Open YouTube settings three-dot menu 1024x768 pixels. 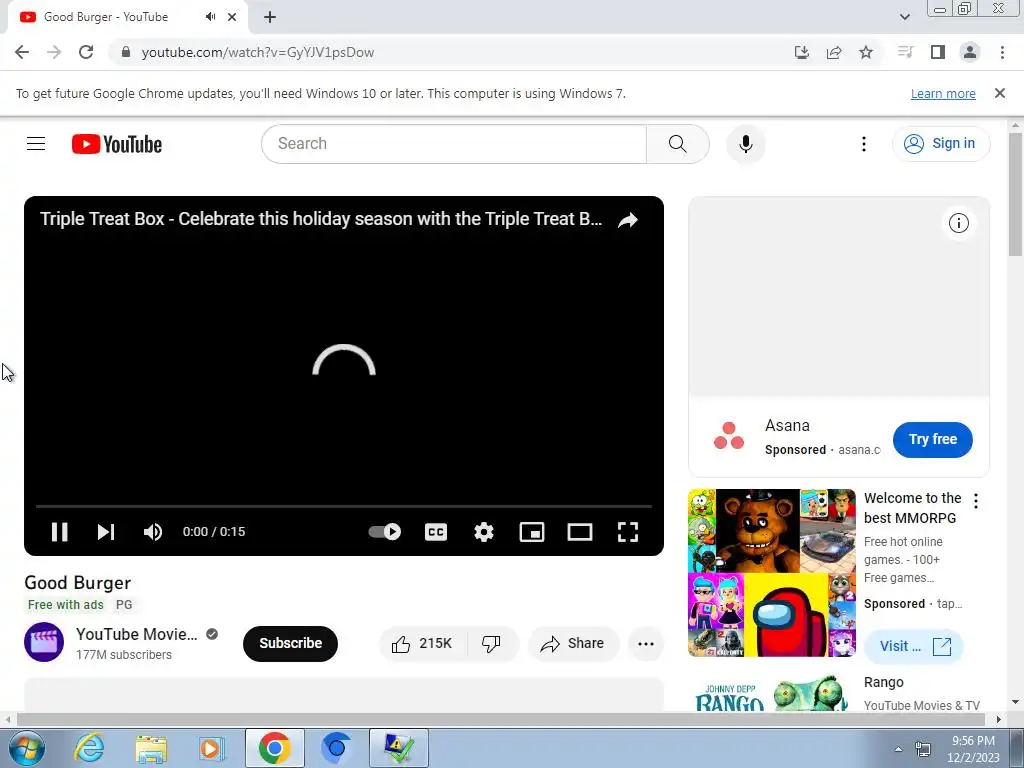point(863,144)
